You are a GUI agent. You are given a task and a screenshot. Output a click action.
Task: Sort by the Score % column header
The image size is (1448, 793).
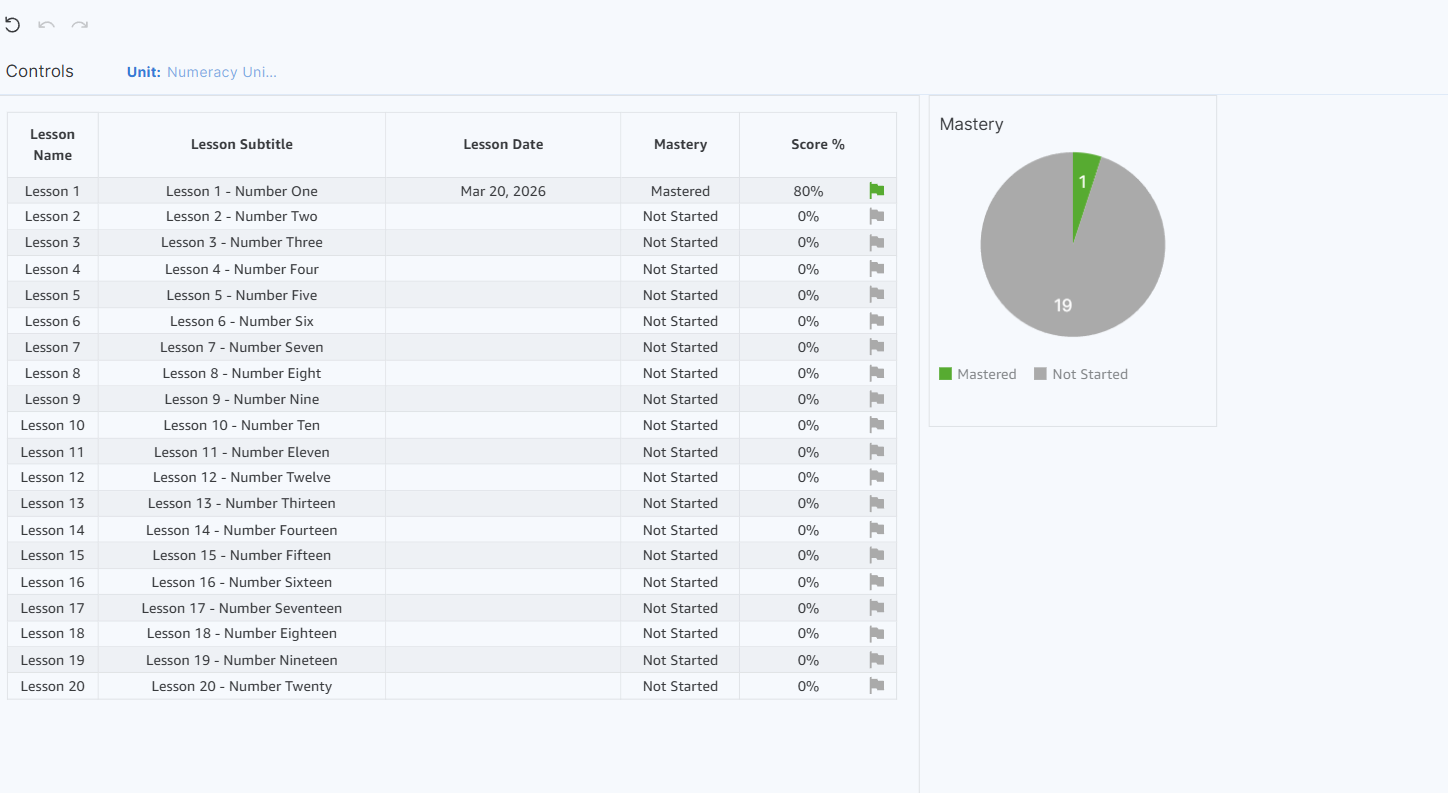(817, 144)
